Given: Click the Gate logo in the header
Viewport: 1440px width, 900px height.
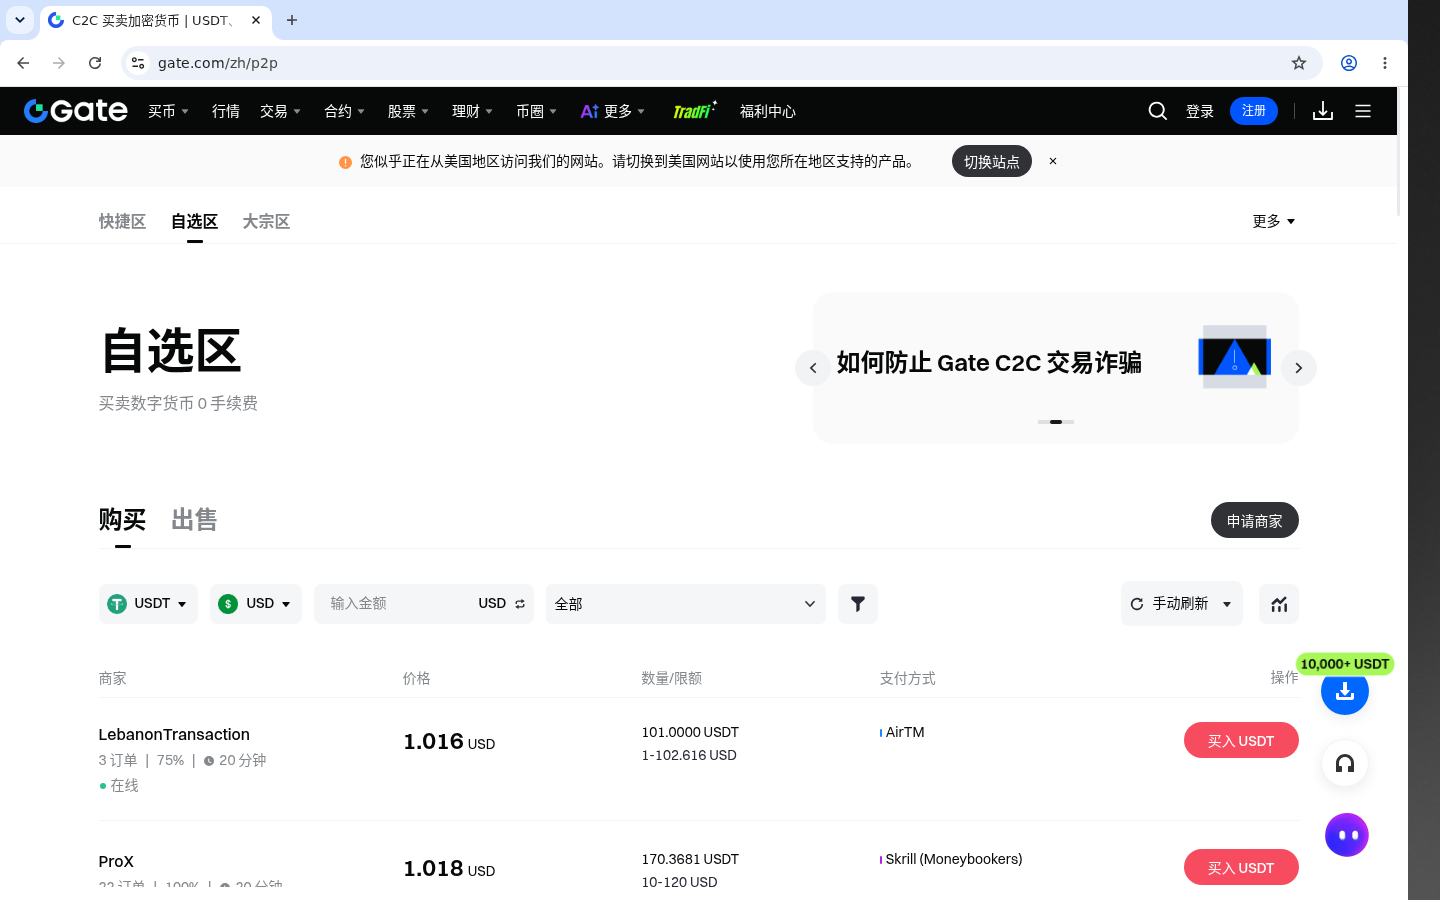Looking at the screenshot, I should [x=76, y=111].
